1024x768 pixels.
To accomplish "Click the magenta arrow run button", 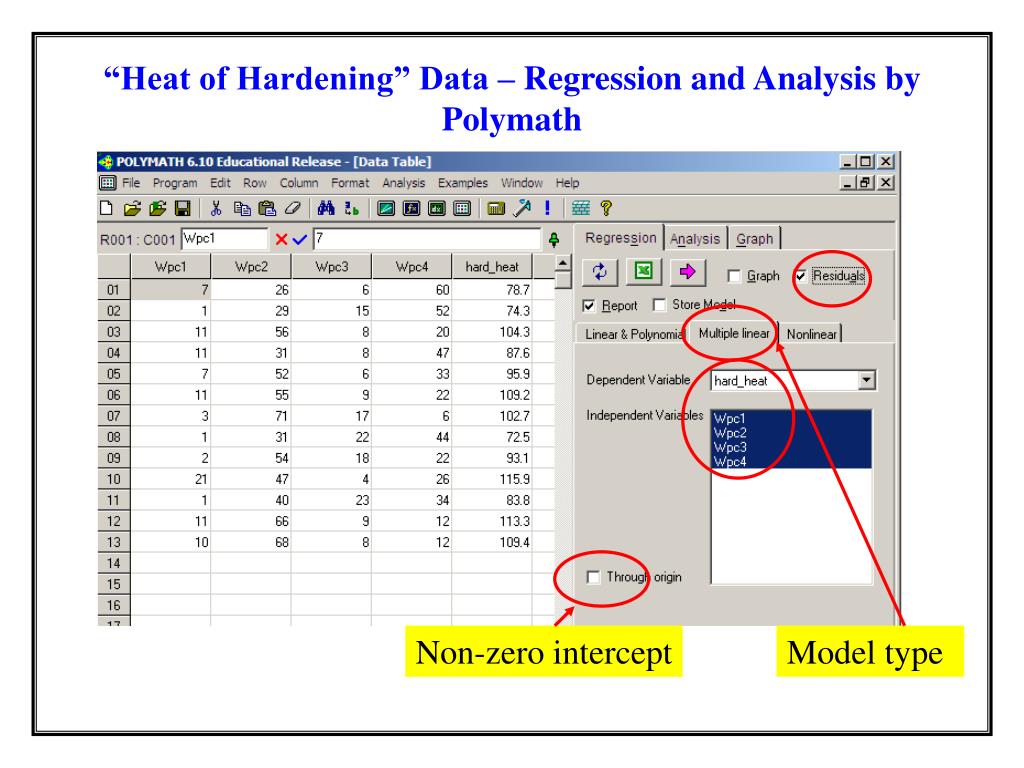I will [x=687, y=271].
